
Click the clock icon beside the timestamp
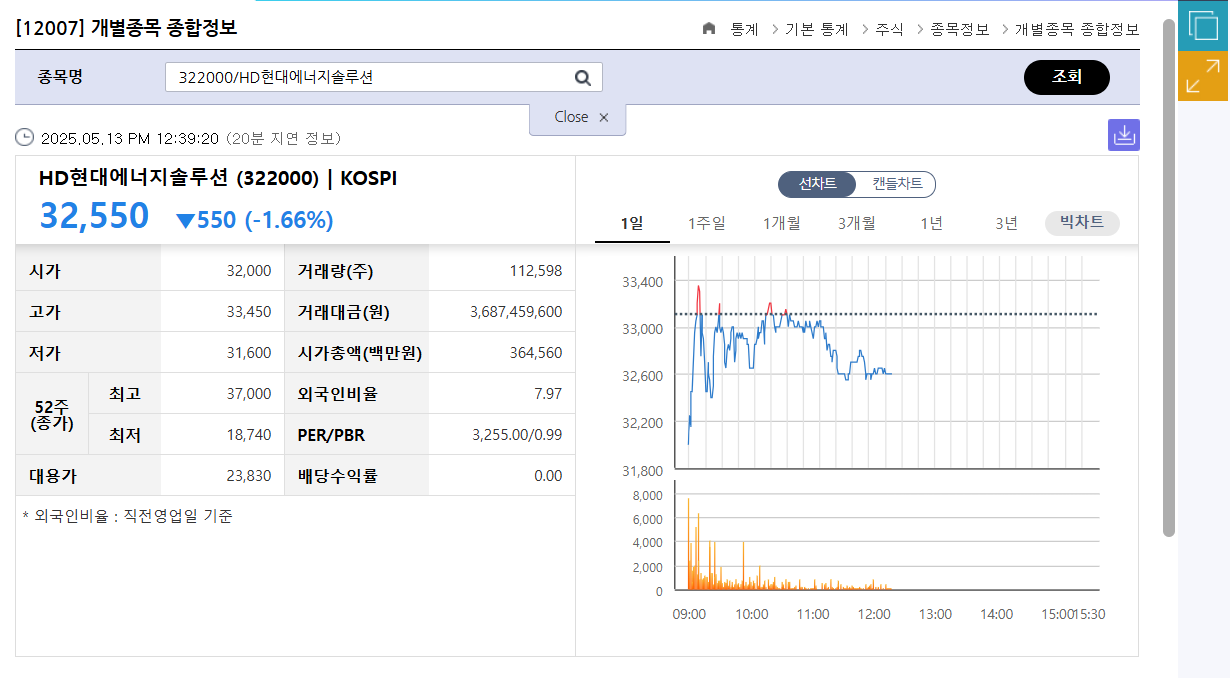pyautogui.click(x=24, y=137)
